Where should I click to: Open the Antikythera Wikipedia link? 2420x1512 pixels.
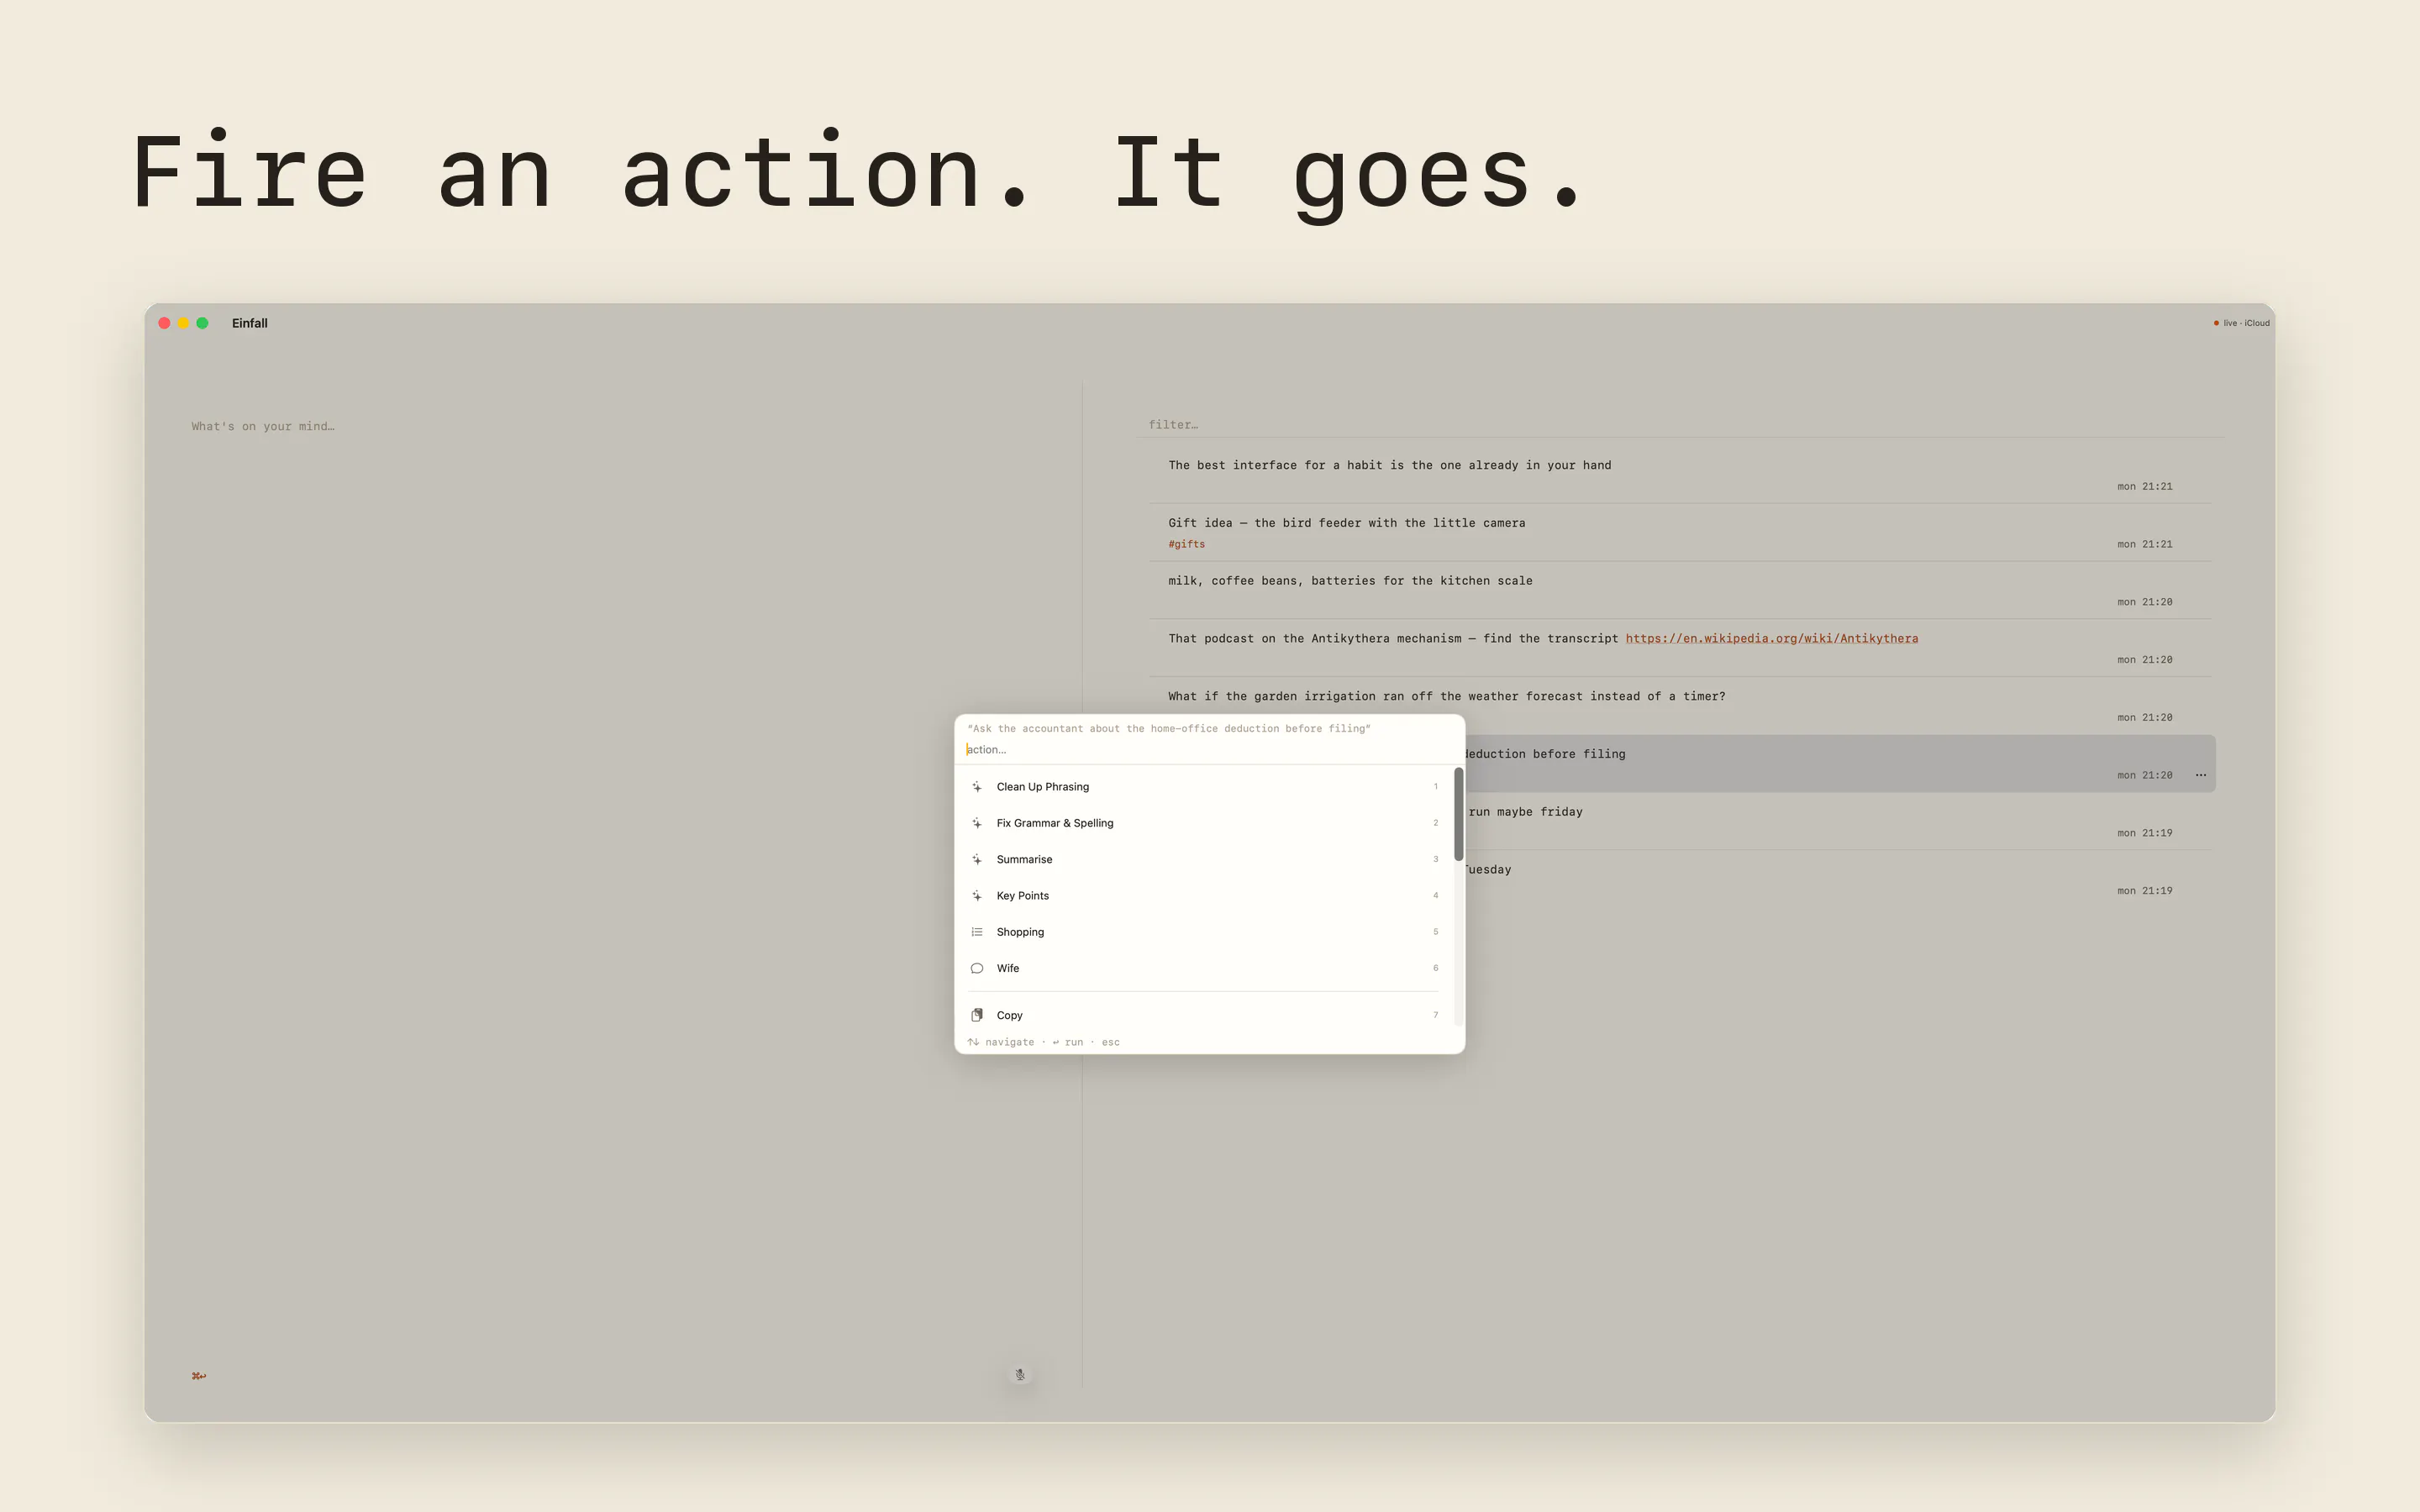coord(1771,638)
